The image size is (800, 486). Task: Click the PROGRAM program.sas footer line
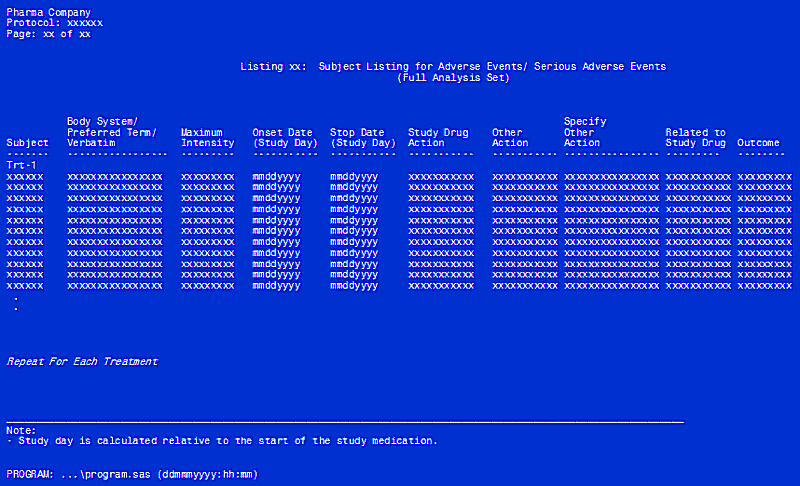[132, 473]
